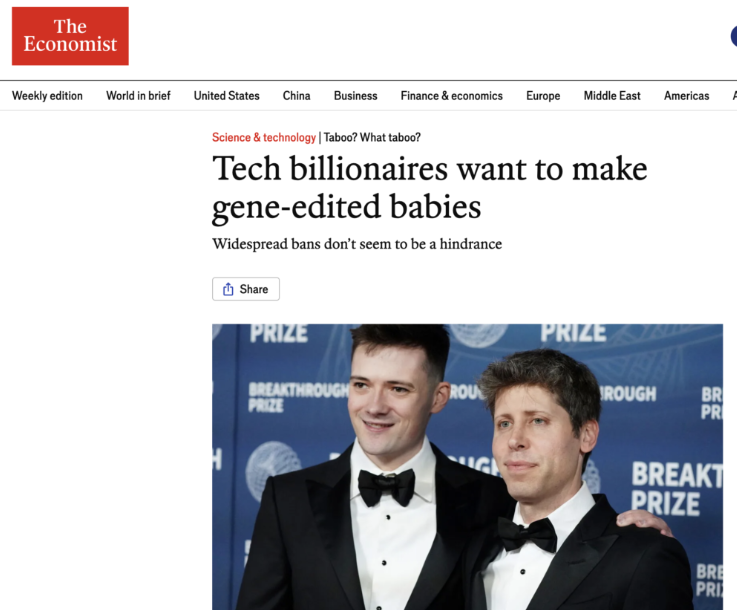Click the "Widespread bans" subheadline text
The image size is (737, 610).
pyautogui.click(x=356, y=244)
